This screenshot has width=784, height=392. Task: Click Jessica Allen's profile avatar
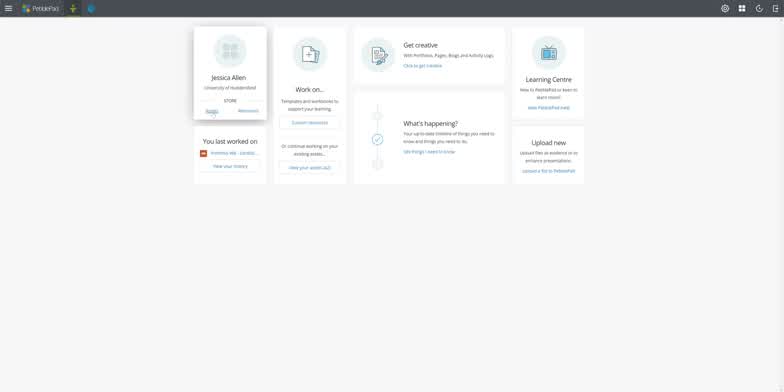tap(230, 51)
